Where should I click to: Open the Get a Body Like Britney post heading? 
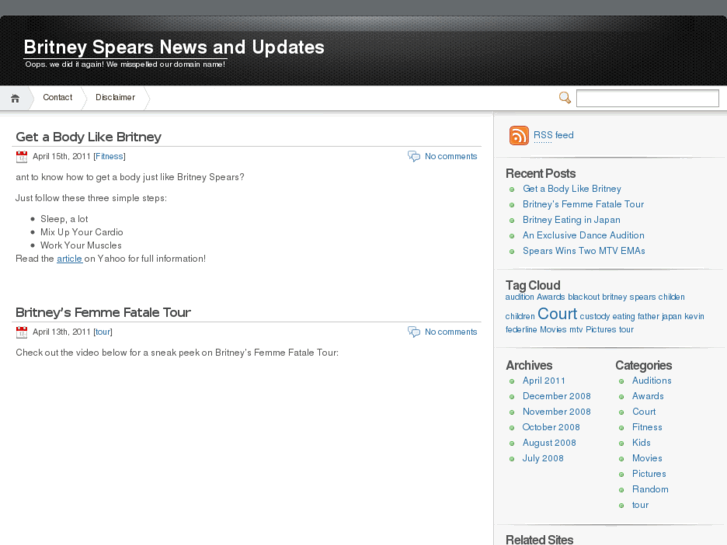click(x=89, y=137)
